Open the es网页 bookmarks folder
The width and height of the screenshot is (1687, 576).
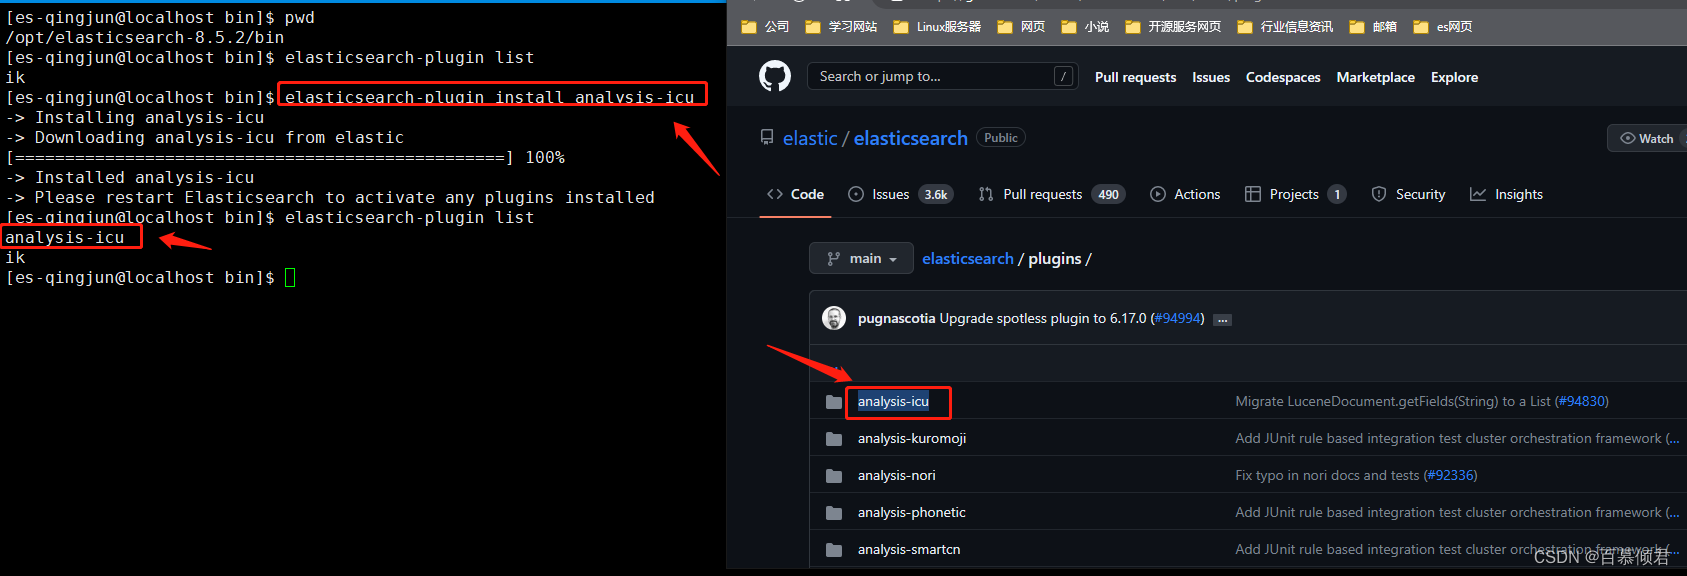tap(1443, 27)
